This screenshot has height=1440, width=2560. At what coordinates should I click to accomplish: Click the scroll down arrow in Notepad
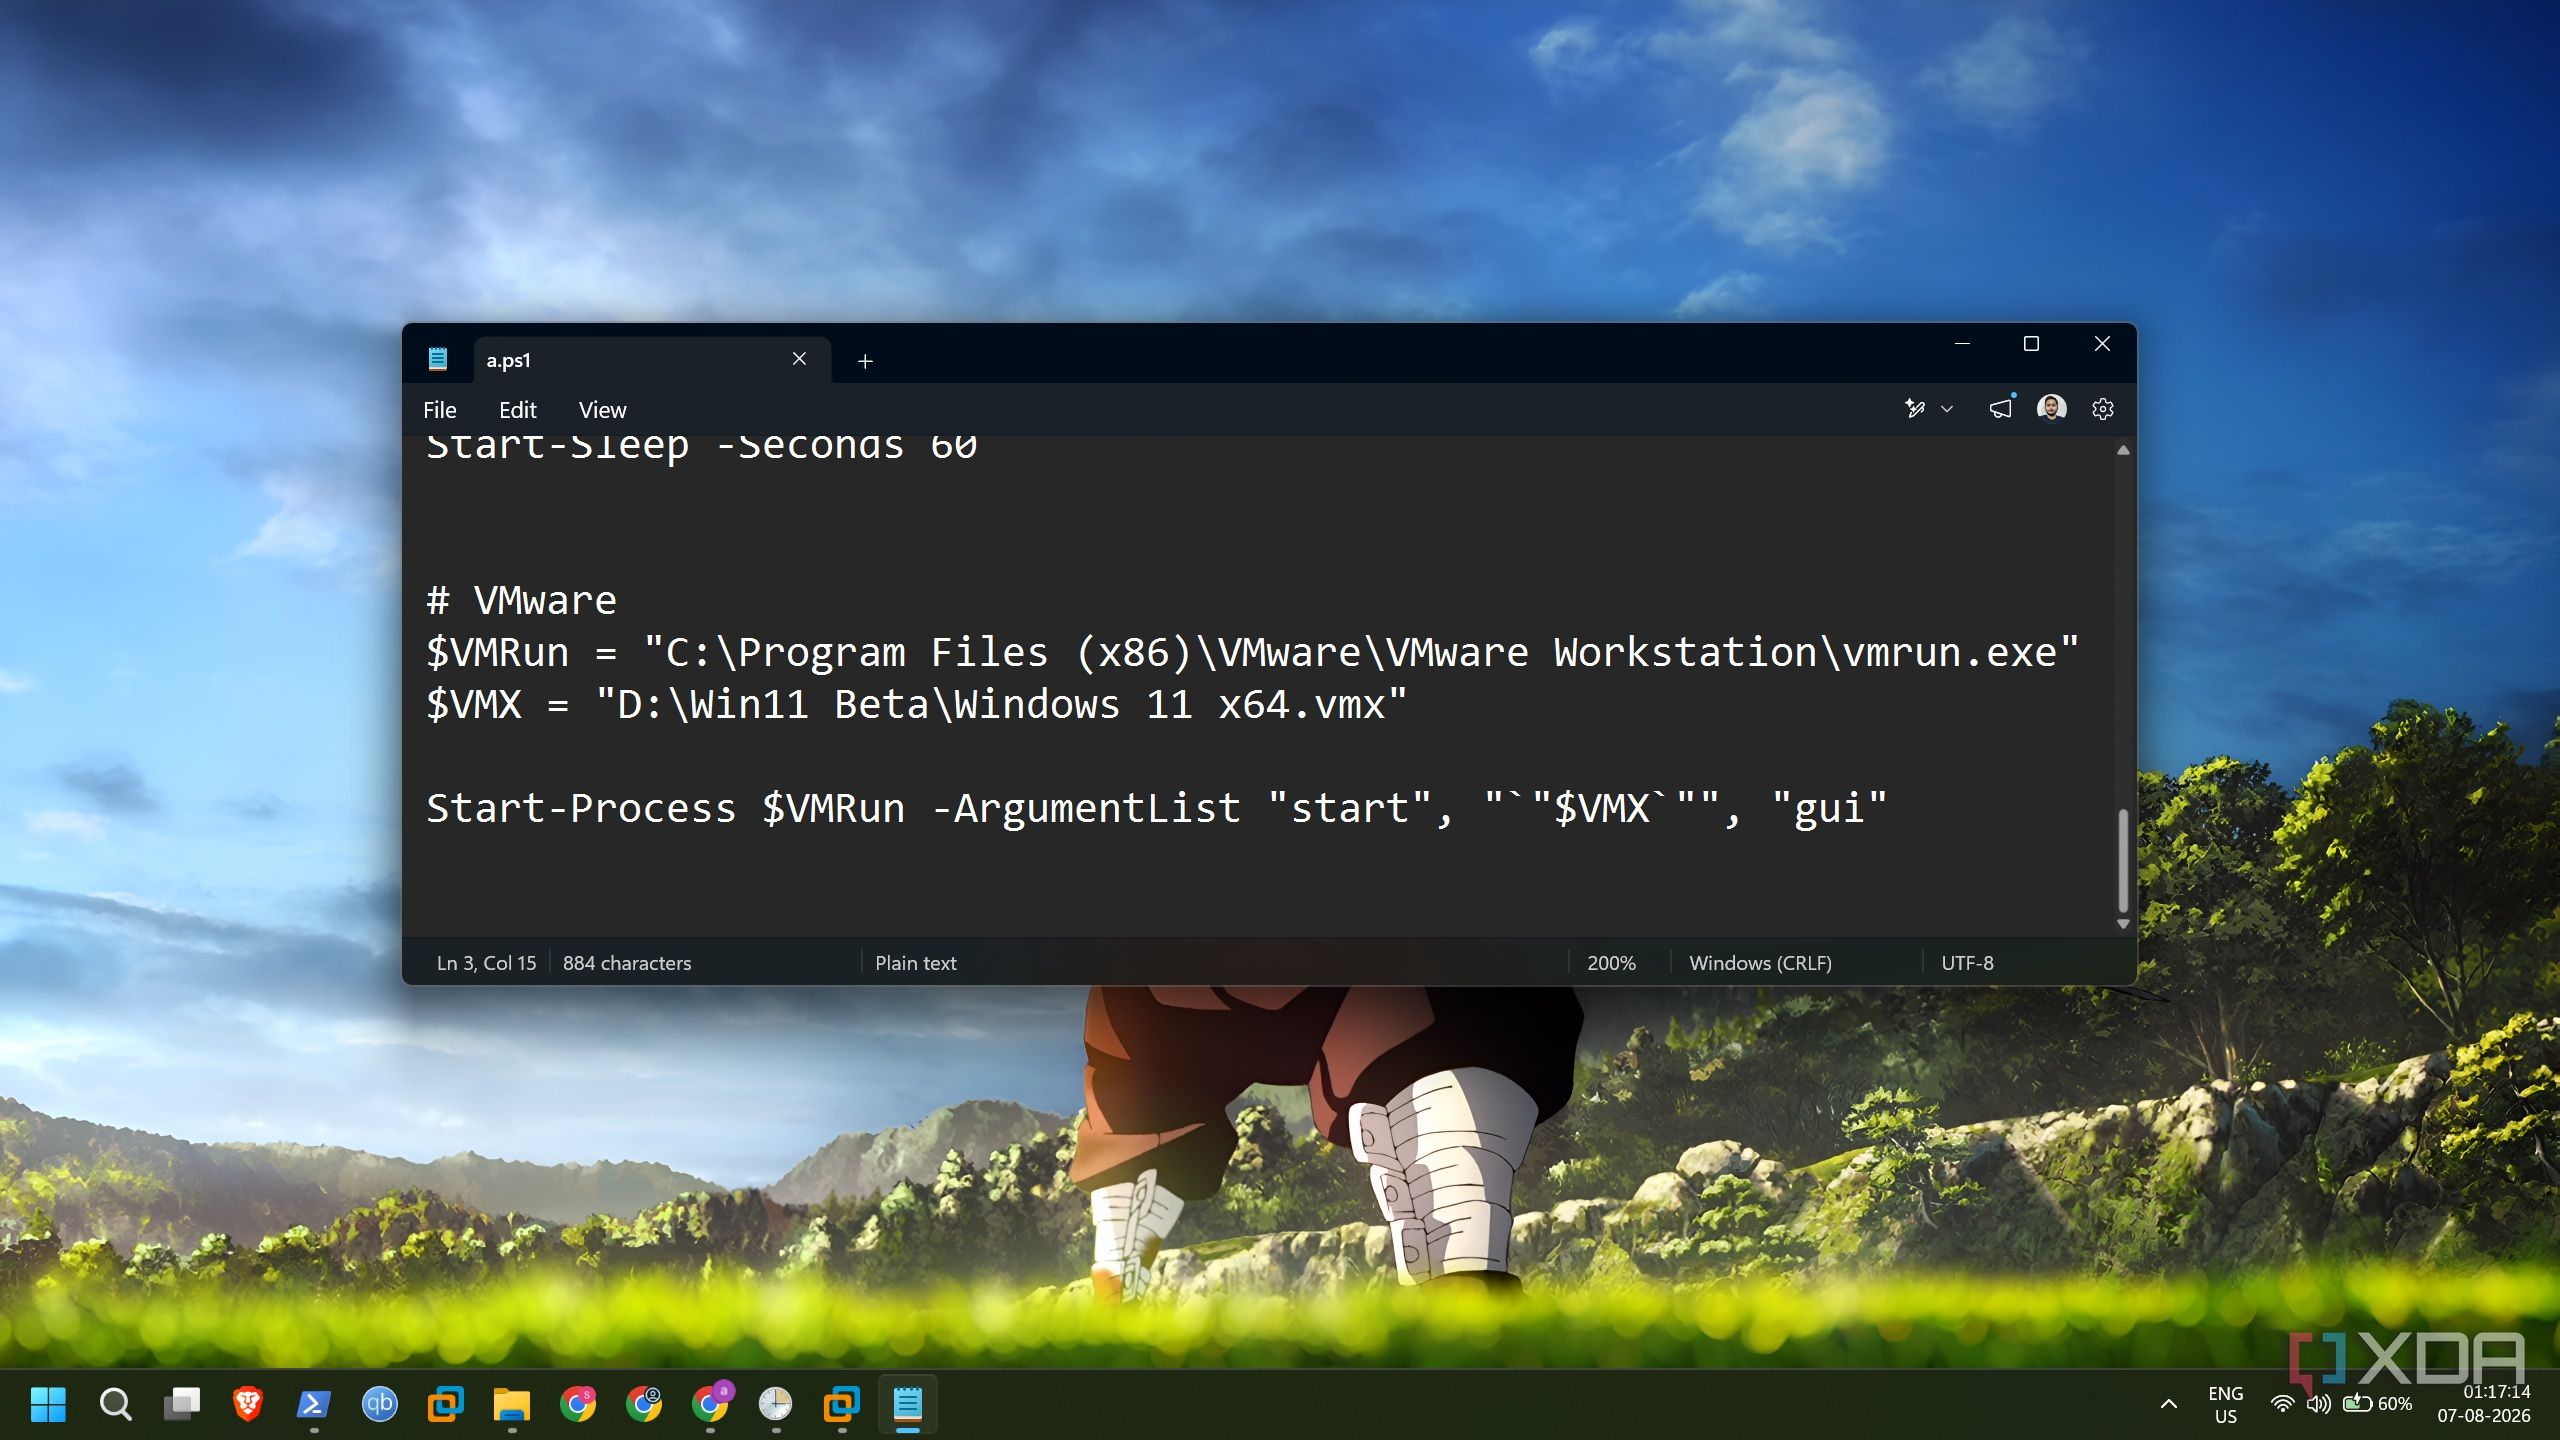click(2123, 924)
